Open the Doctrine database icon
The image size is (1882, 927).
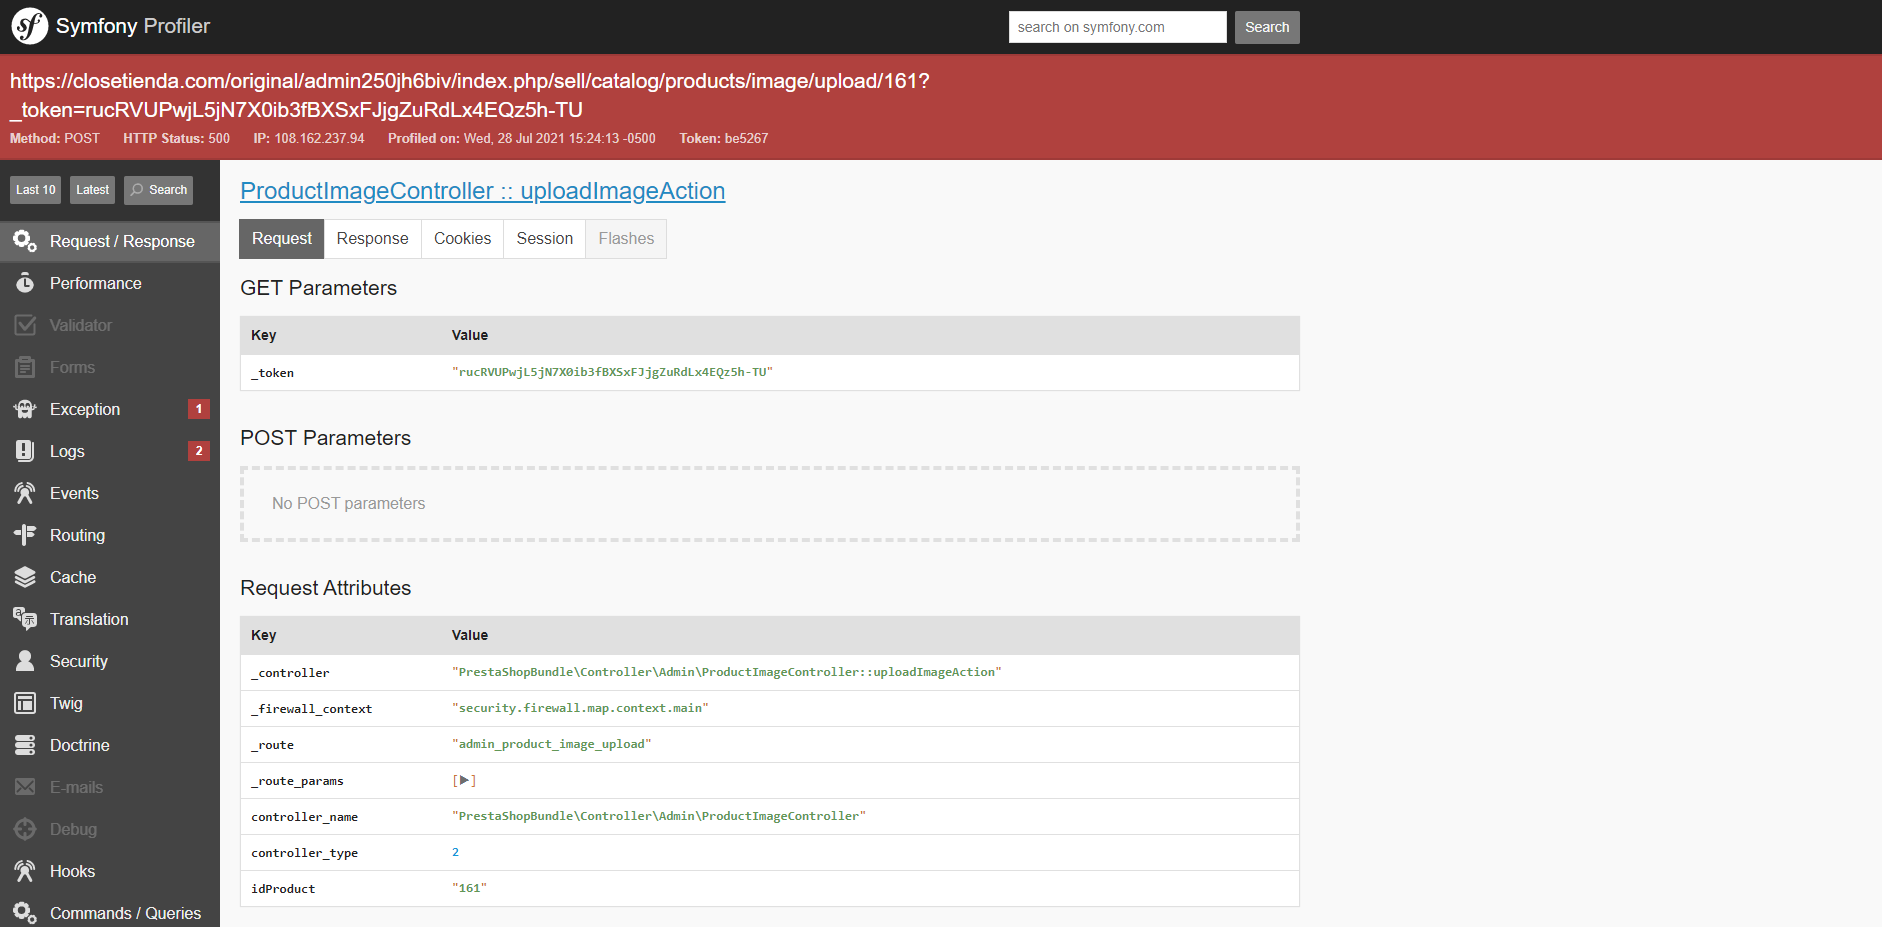click(25, 745)
